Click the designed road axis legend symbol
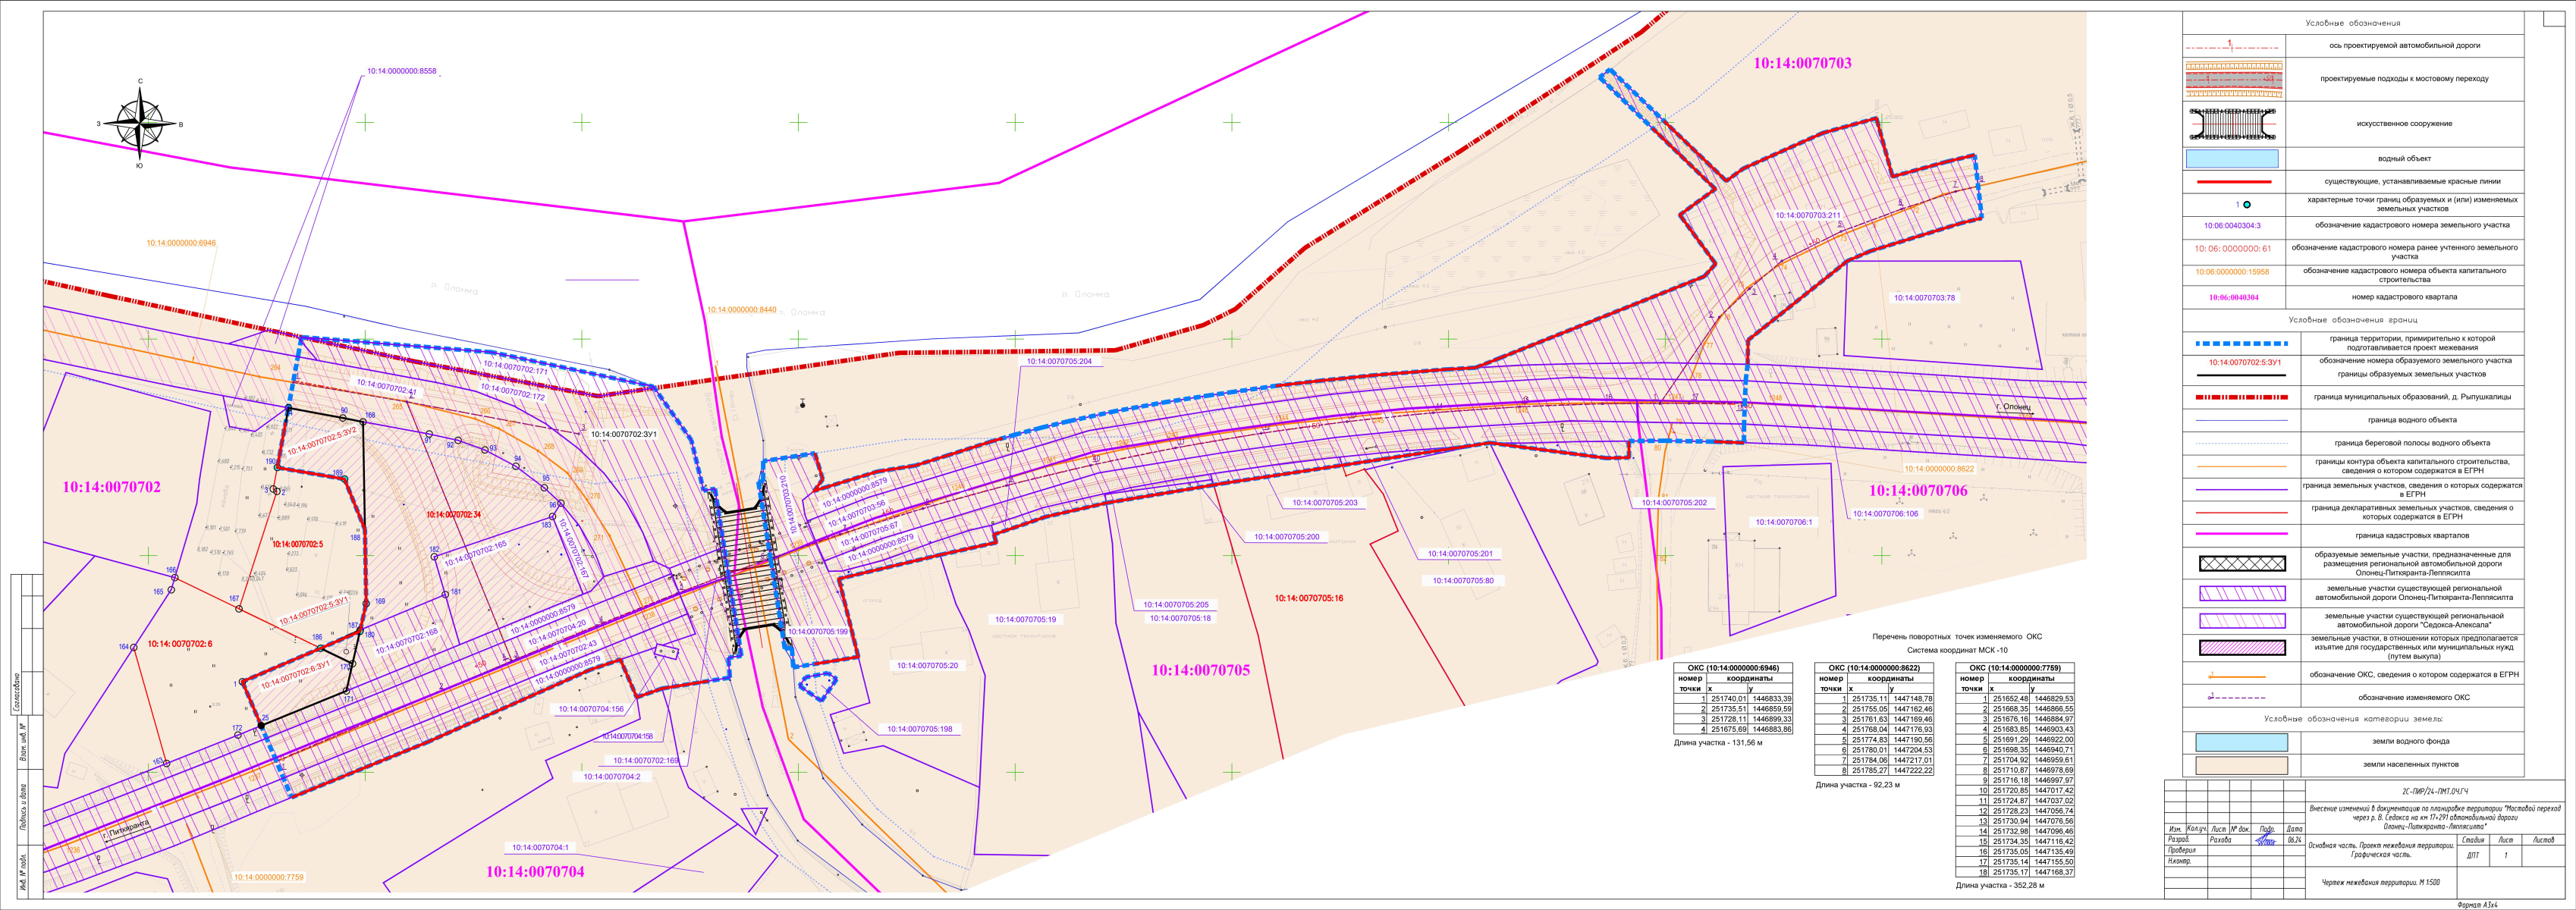The height and width of the screenshot is (910, 2576). click(x=2232, y=46)
